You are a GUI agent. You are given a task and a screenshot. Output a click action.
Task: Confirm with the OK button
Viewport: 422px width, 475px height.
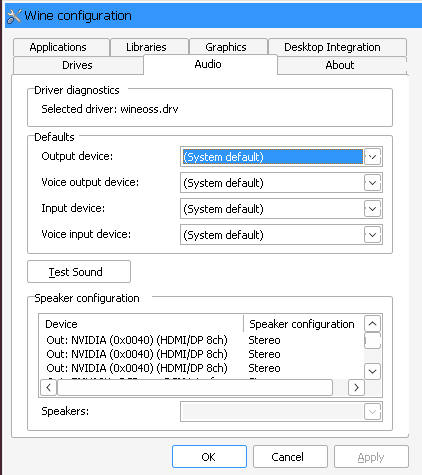coord(209,457)
